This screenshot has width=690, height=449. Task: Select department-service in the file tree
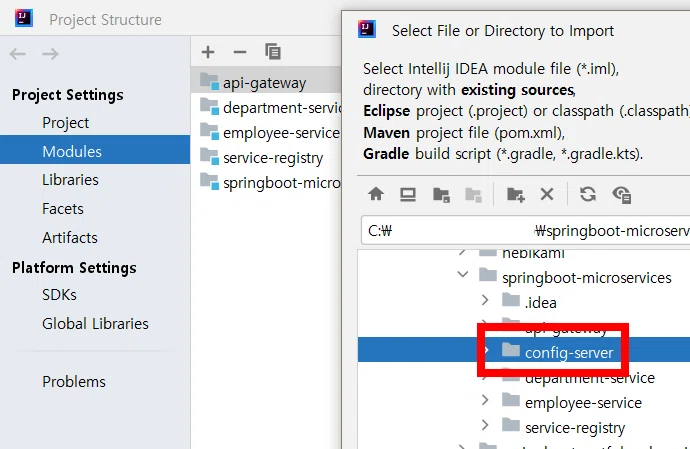pos(590,379)
